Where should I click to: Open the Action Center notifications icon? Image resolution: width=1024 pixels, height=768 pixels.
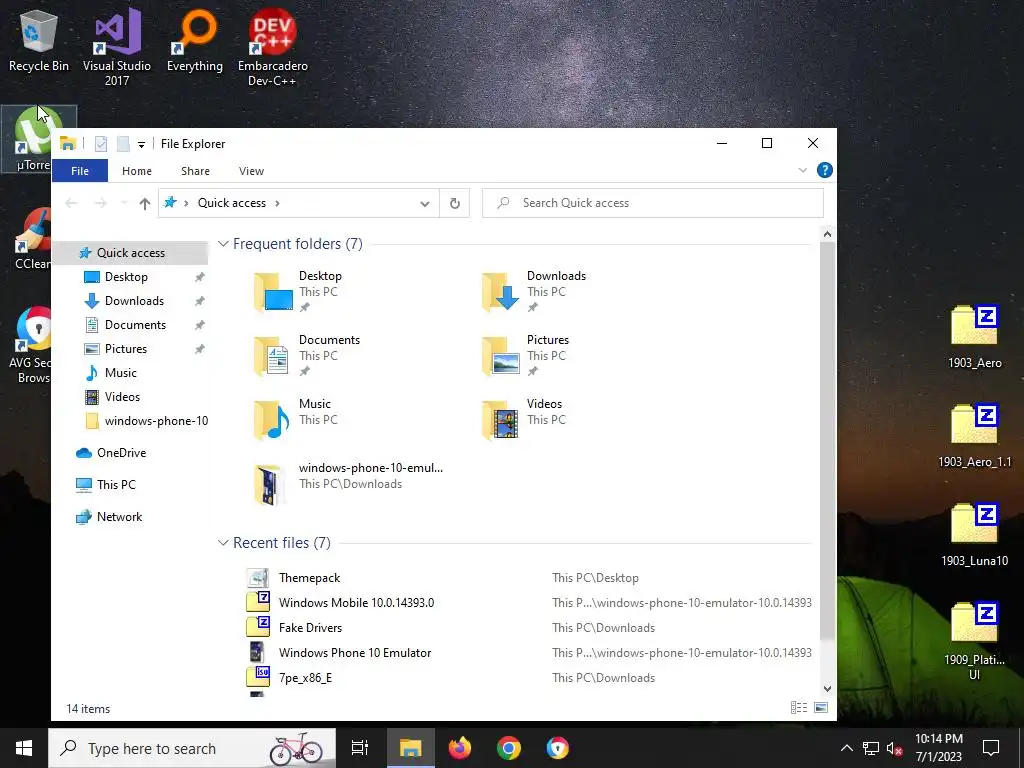tap(991, 748)
